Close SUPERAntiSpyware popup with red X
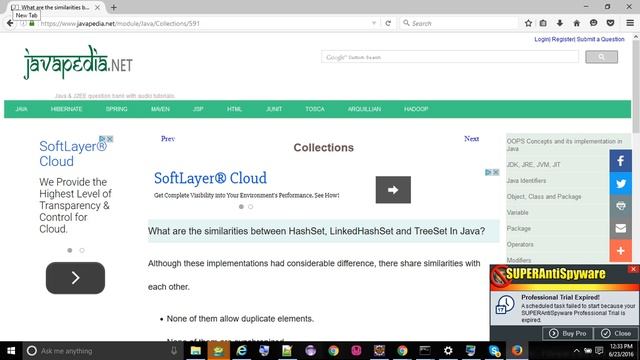The height and width of the screenshot is (360, 640). pos(633,269)
